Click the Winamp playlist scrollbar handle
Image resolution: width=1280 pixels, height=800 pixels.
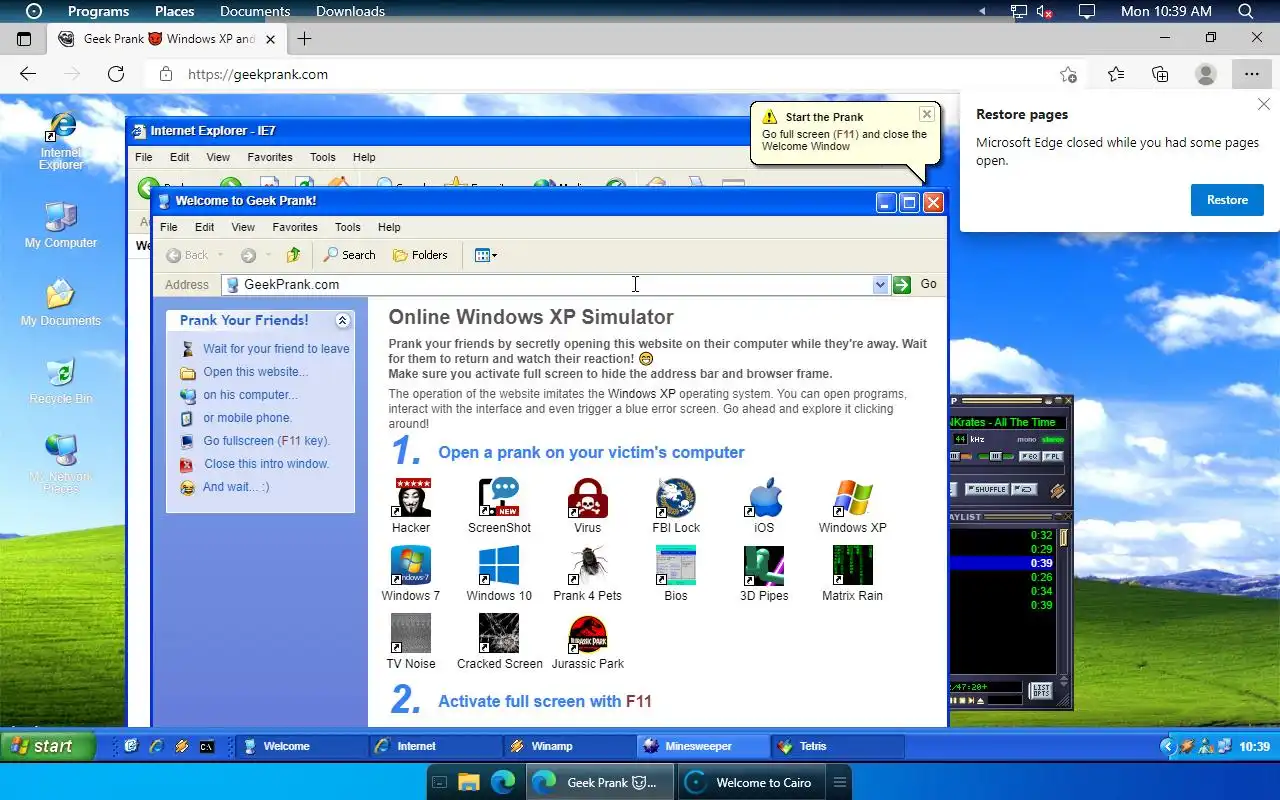pyautogui.click(x=1064, y=538)
